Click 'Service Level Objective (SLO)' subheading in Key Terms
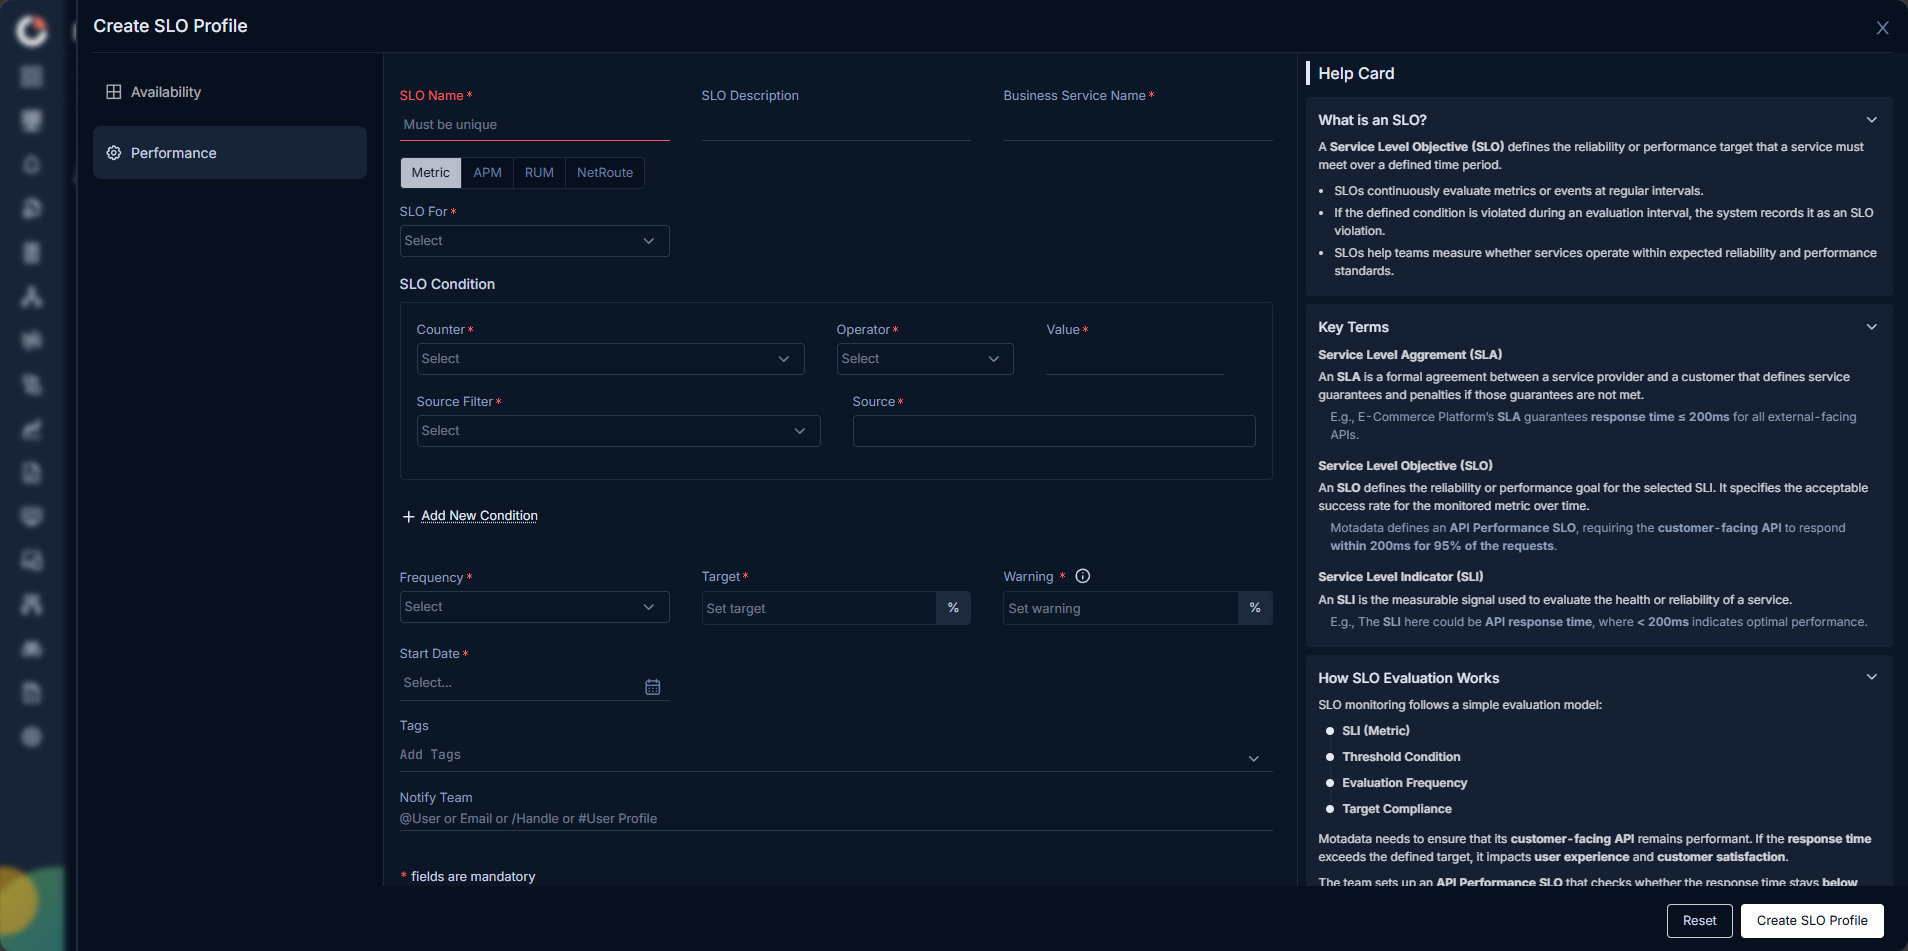The width and height of the screenshot is (1908, 951). click(x=1405, y=466)
